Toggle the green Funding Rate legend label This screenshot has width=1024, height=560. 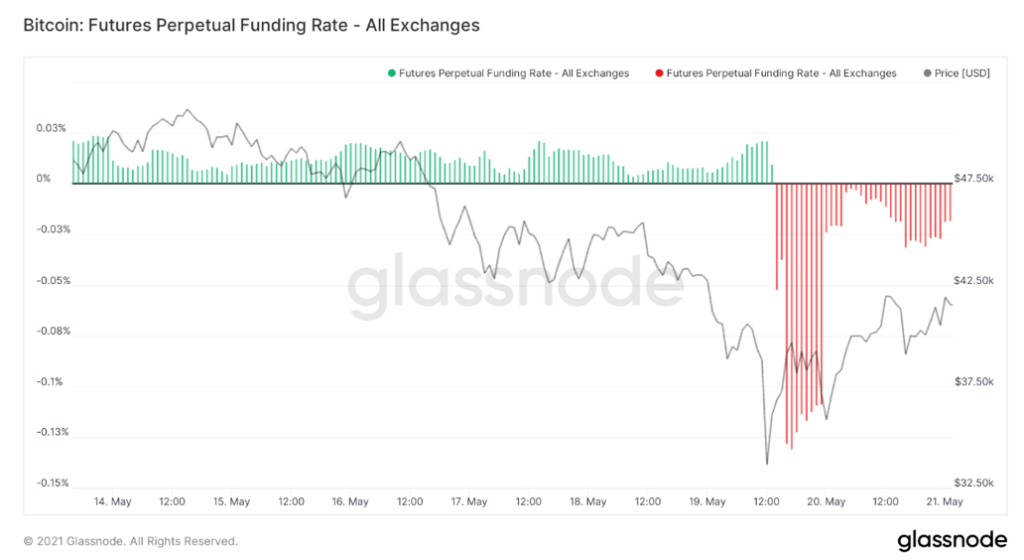(513, 73)
